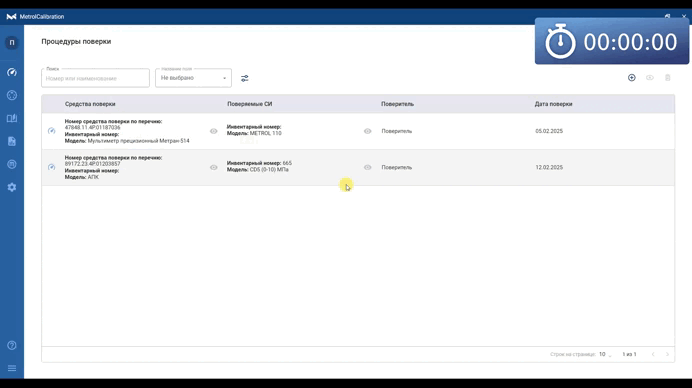
Task: Click the model text 'CDS (0-10) МПа'
Action: pos(269,170)
